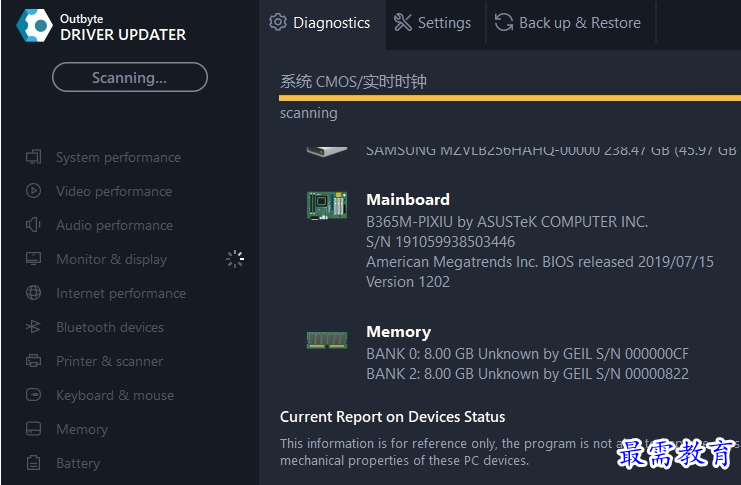The image size is (741, 485).
Task: Select the Audio performance speaker icon
Action: click(34, 225)
